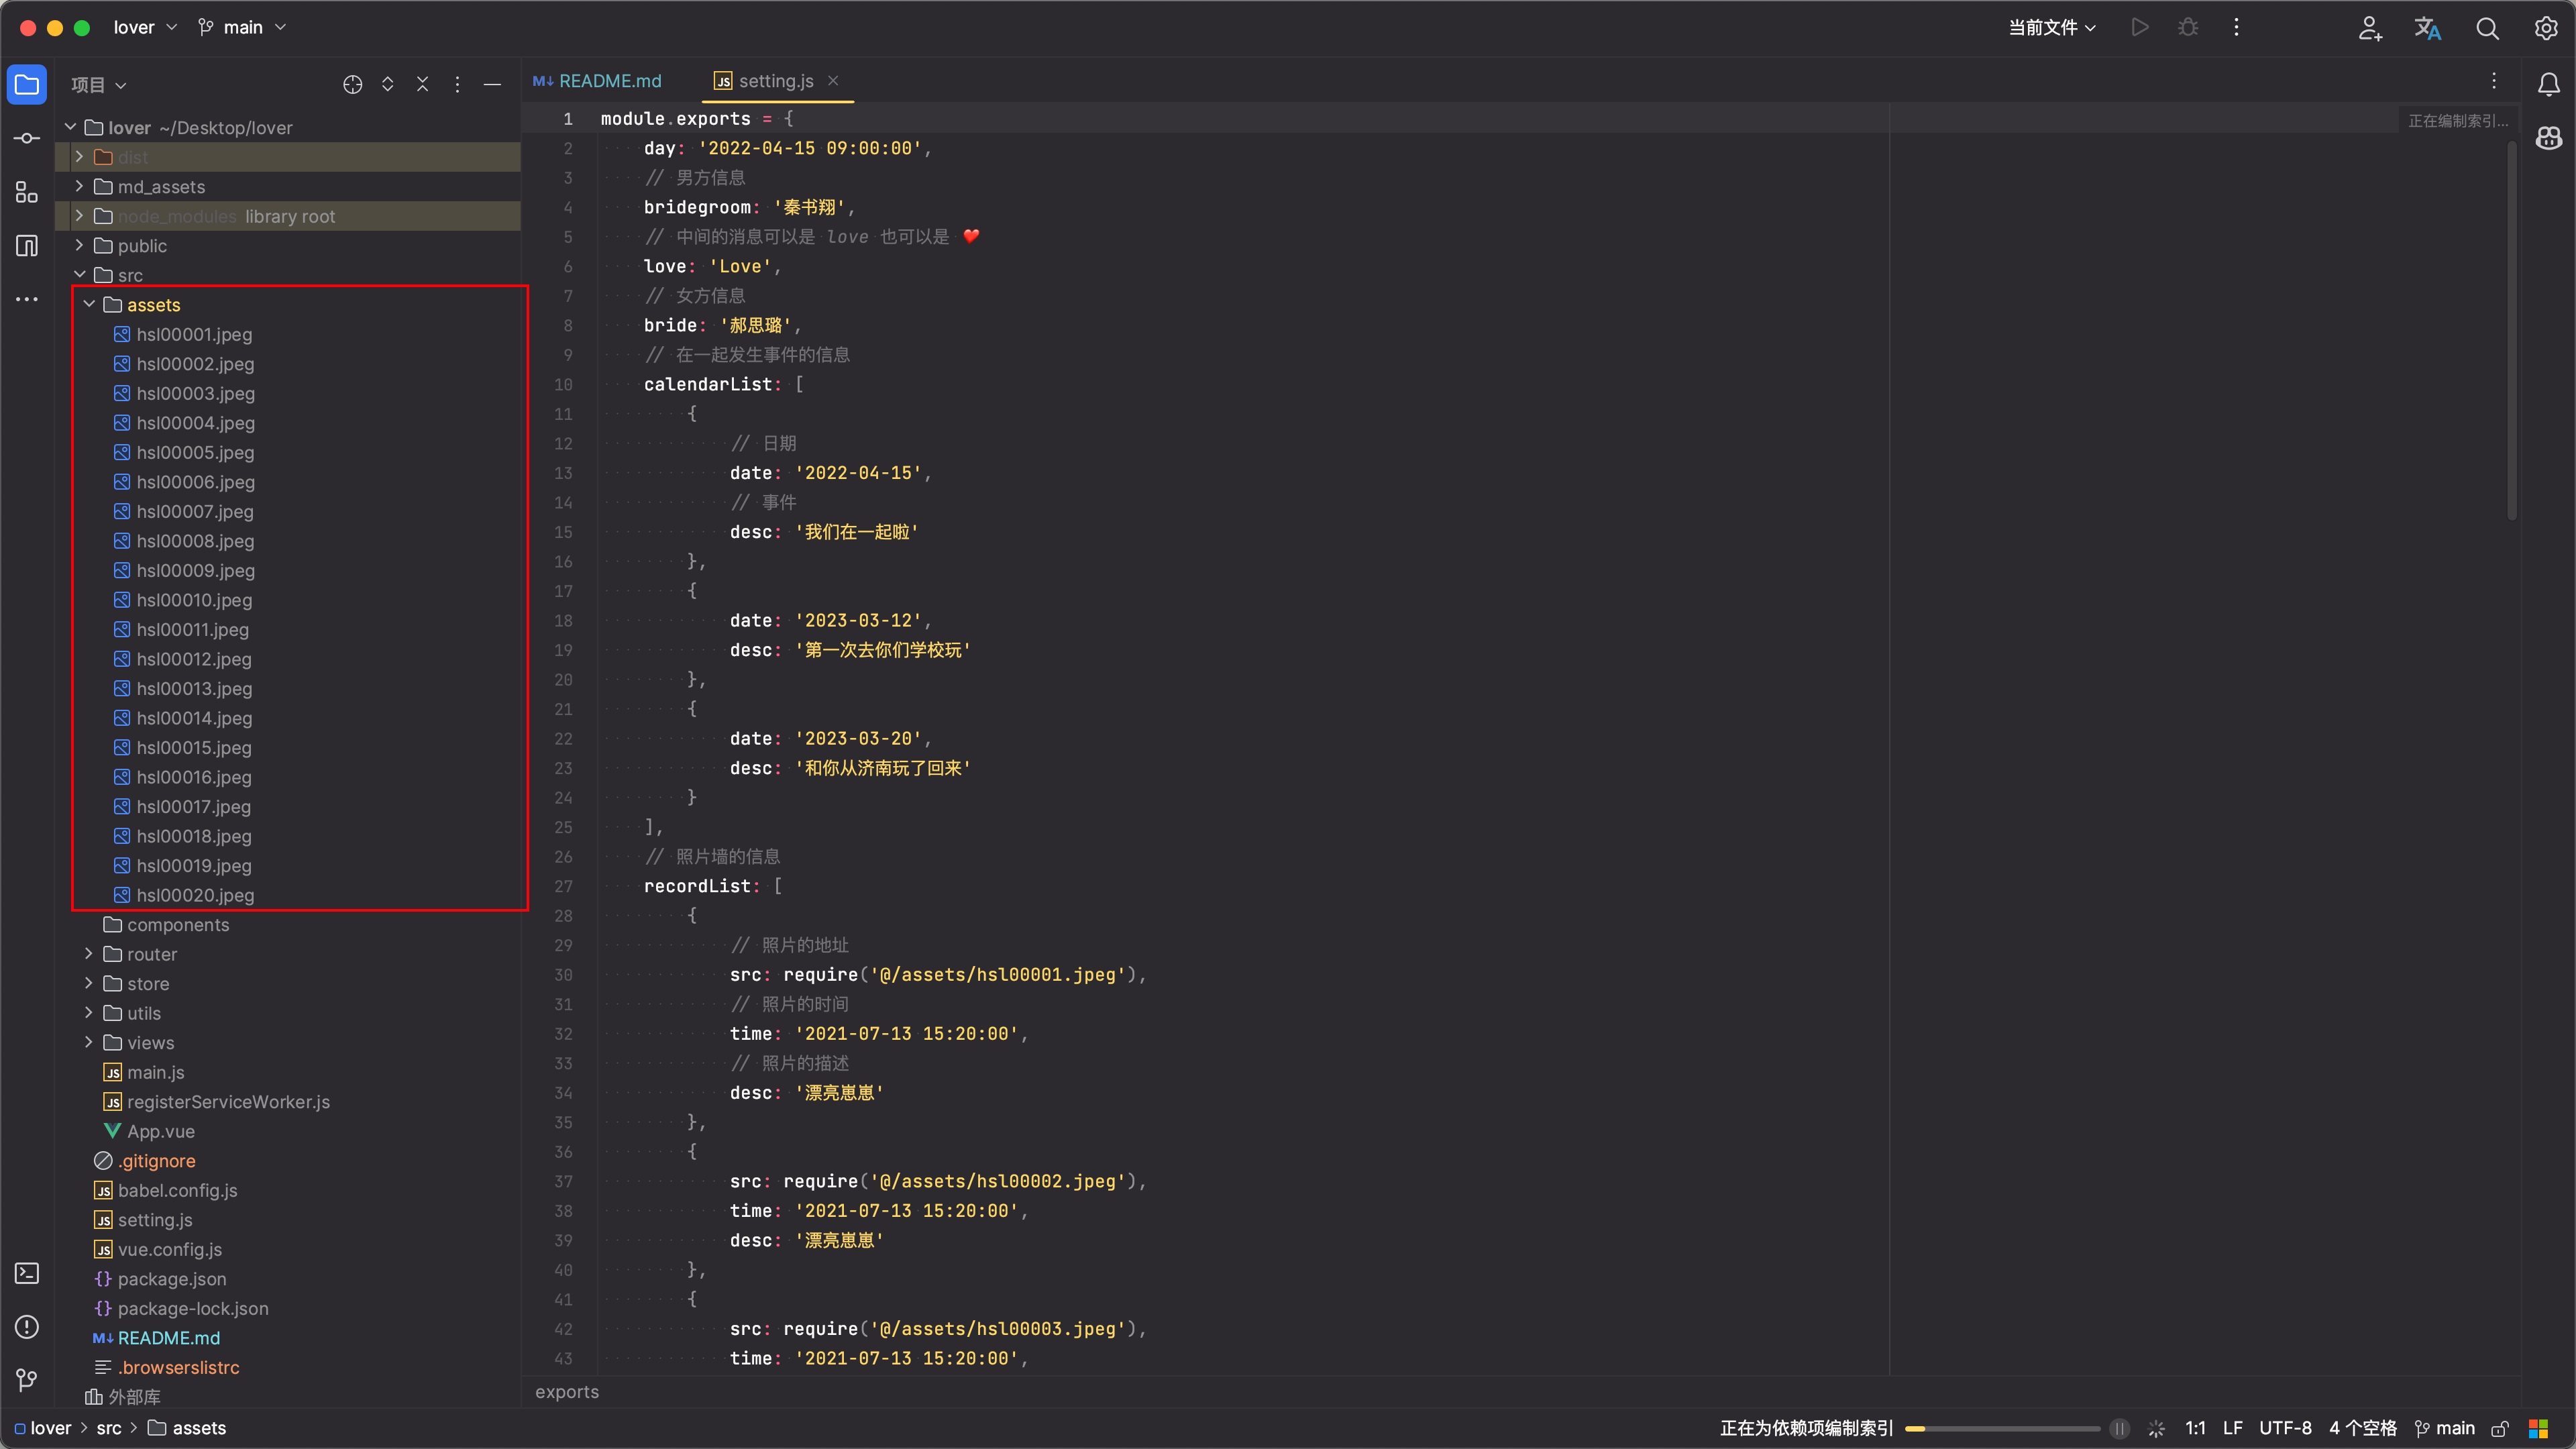Collapse the assets folder

pos(89,305)
